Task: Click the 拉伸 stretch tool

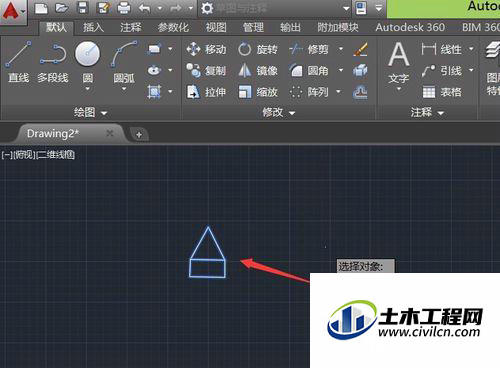Action: point(206,92)
